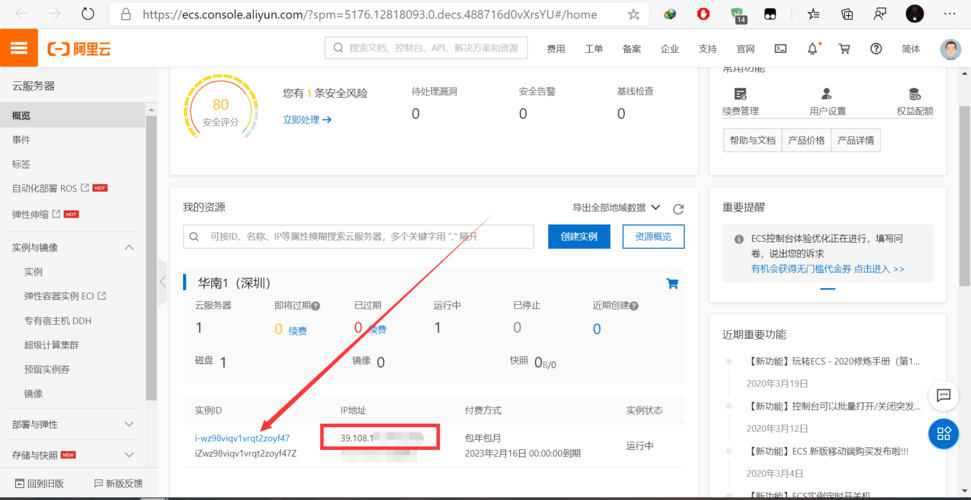Click the blue cart icon for Shenzhen region
This screenshot has width=971, height=500.
tap(672, 284)
